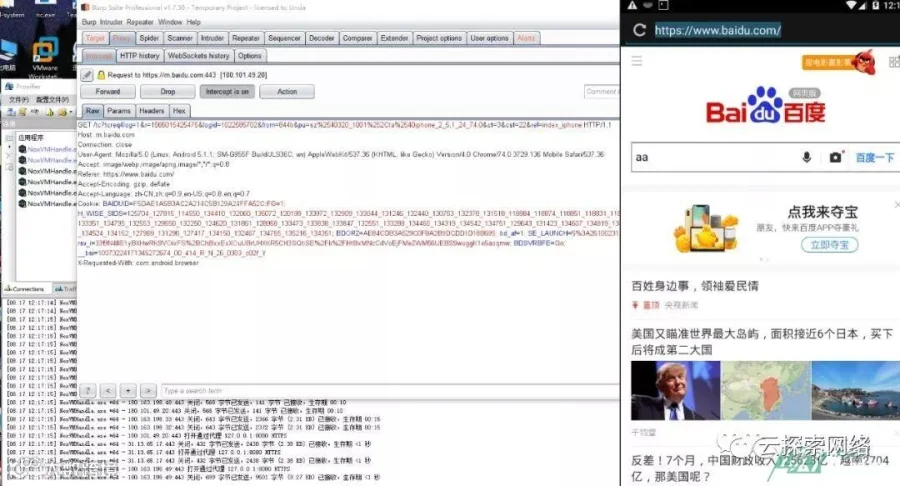This screenshot has width=900, height=486.
Task: Click the padlock icon next to Request to
Action: pos(101,75)
